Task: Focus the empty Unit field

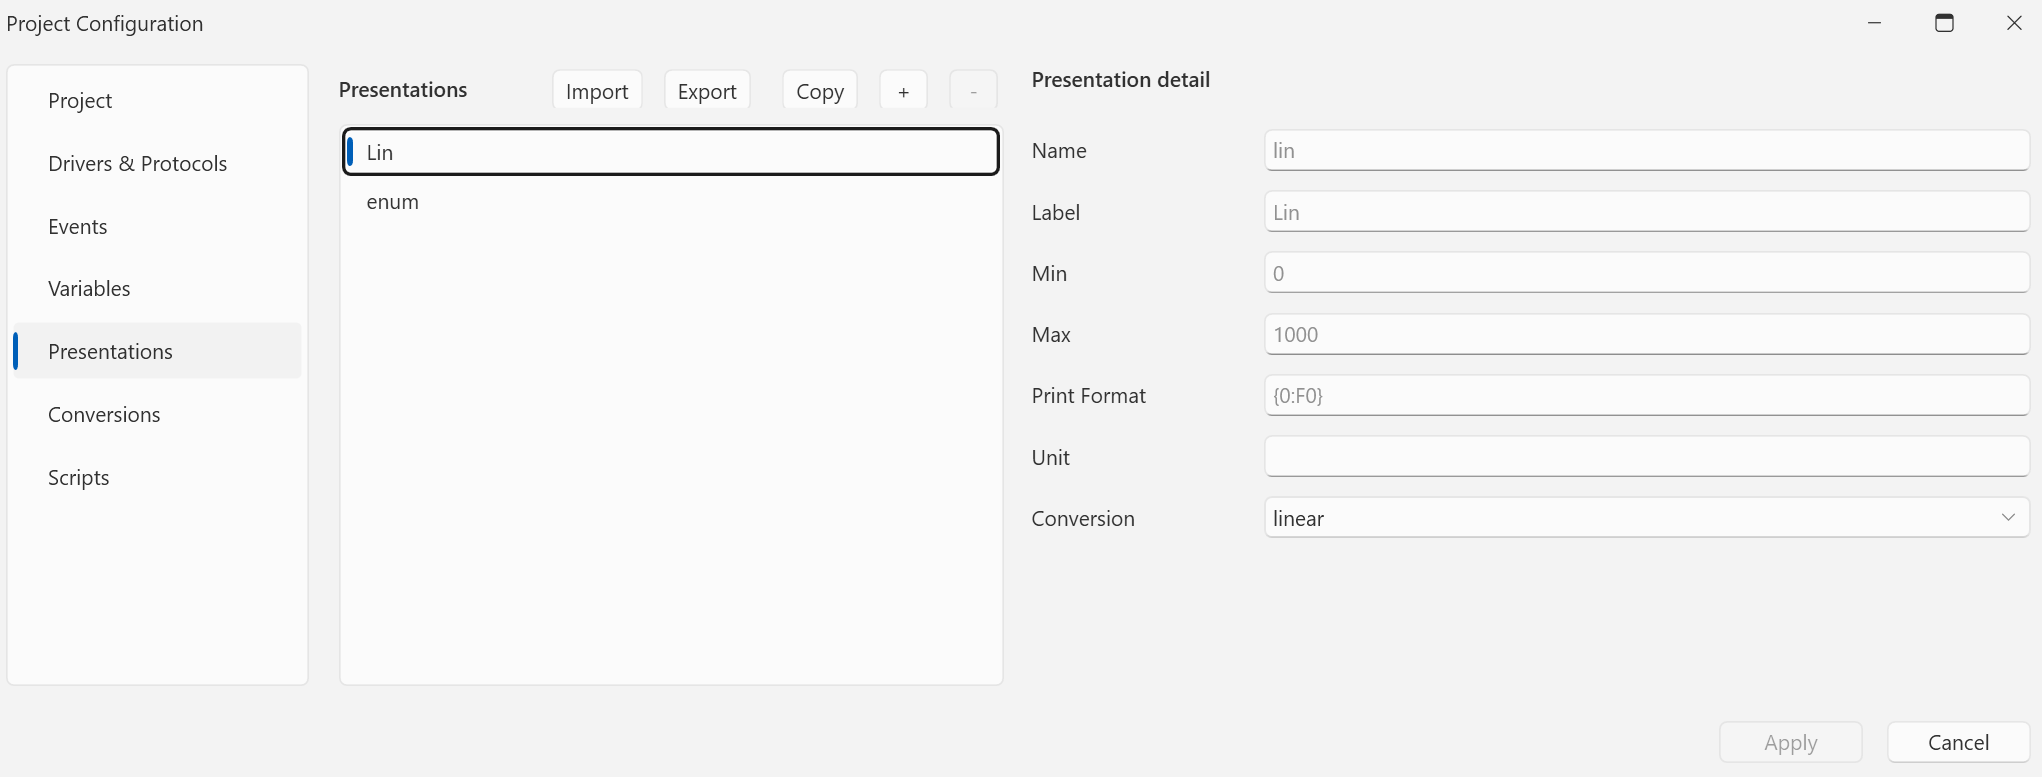Action: pos(1647,457)
